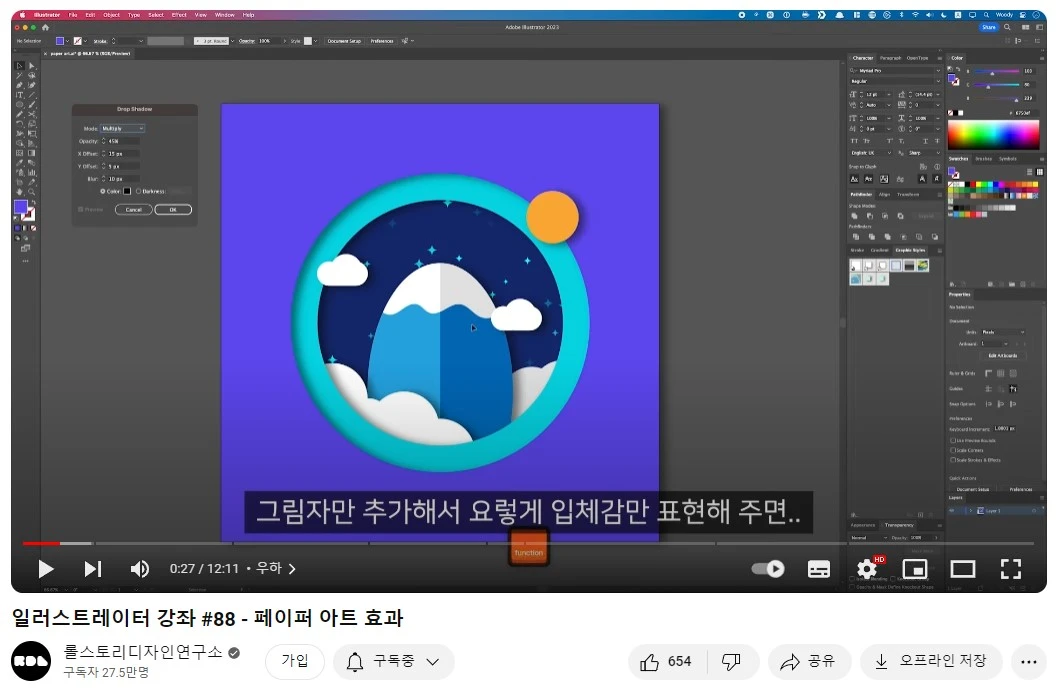Switch to the Brushes tab
Screen dimensions: 1062x690
click(982, 159)
